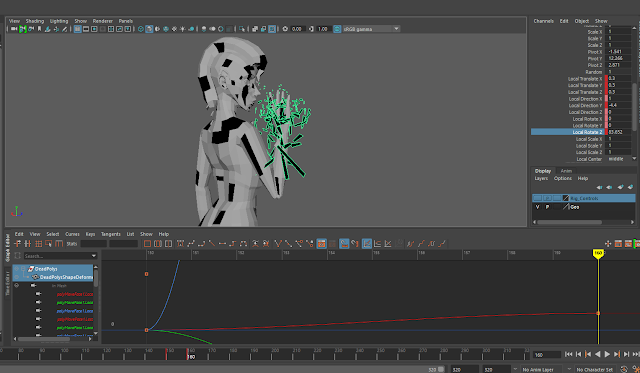Screen dimensions: 640x373
Task: Click Break Tangents icon in Graph Editor
Action: (x=278, y=244)
